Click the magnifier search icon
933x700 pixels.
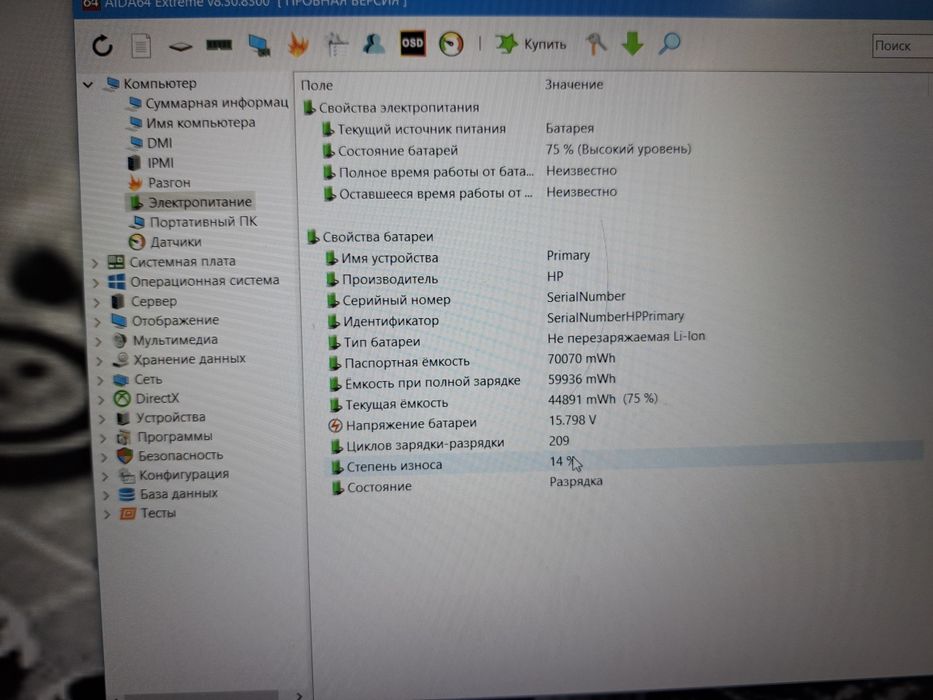point(669,43)
